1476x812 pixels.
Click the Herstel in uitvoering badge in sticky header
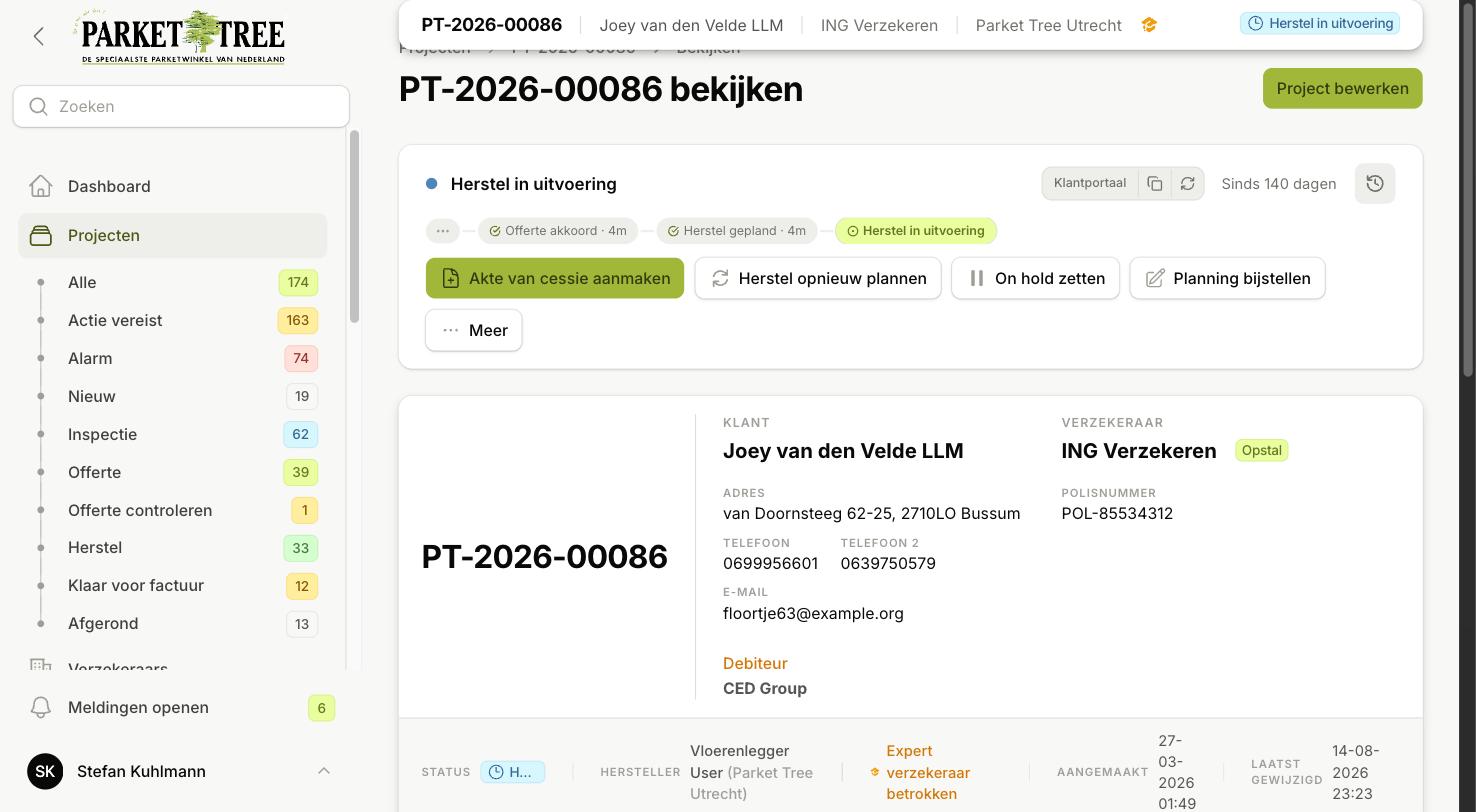click(x=1320, y=23)
